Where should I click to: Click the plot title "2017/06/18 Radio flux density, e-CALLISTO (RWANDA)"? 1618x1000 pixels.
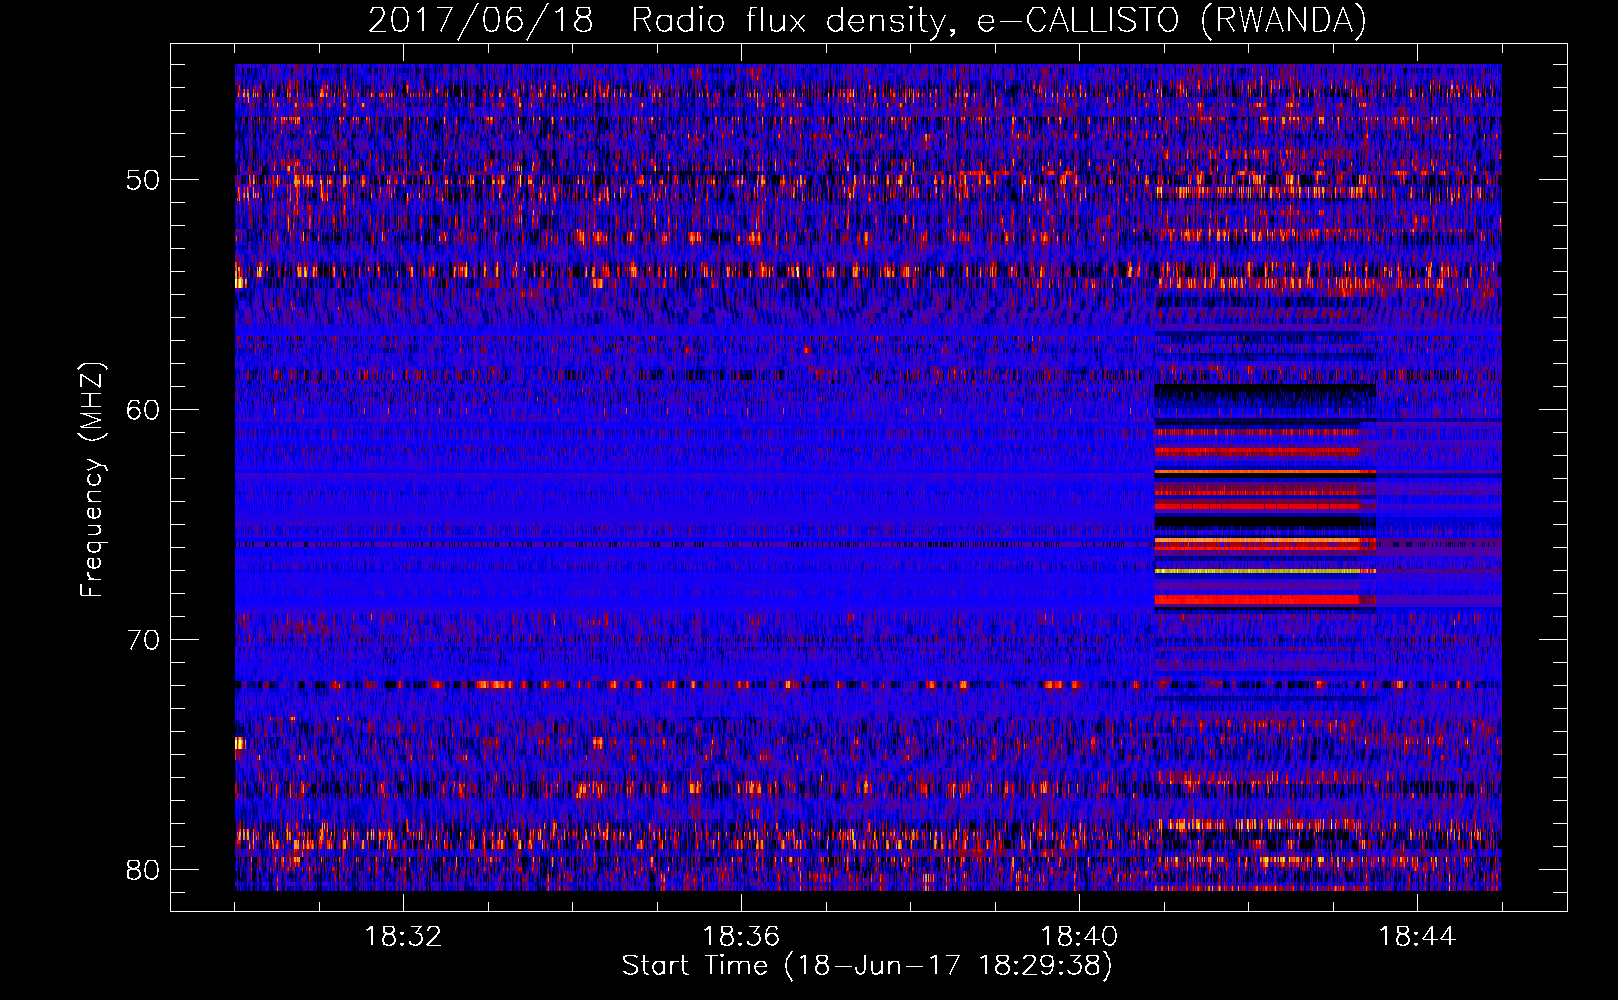867,20
